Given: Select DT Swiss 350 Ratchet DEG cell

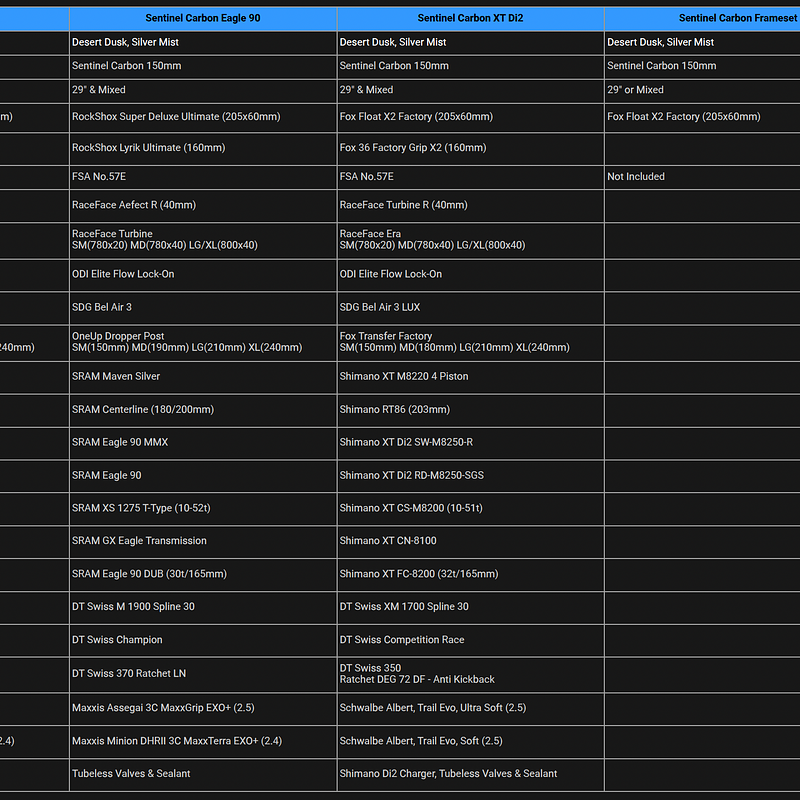Looking at the screenshot, I should [470, 674].
